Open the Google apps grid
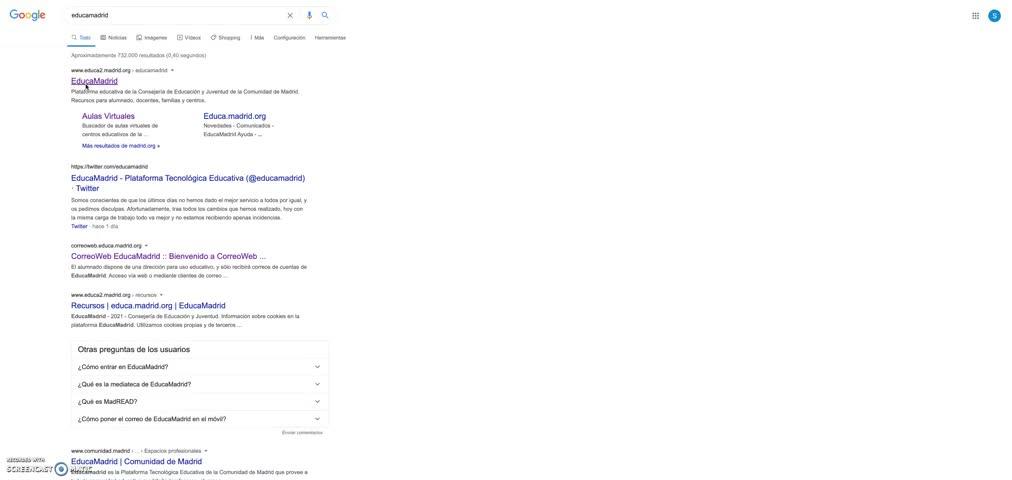The height and width of the screenshot is (480, 1012). pyautogui.click(x=975, y=15)
